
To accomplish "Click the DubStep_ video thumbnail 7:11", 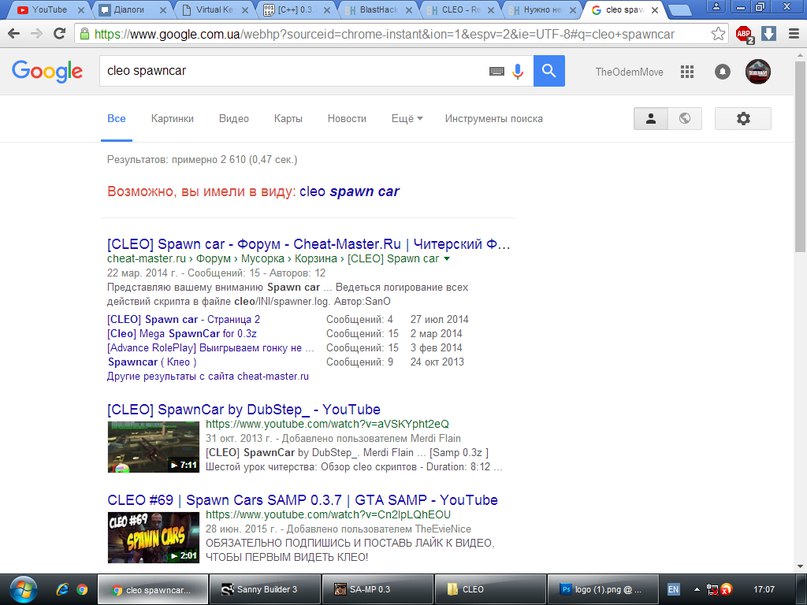I will (x=153, y=447).
